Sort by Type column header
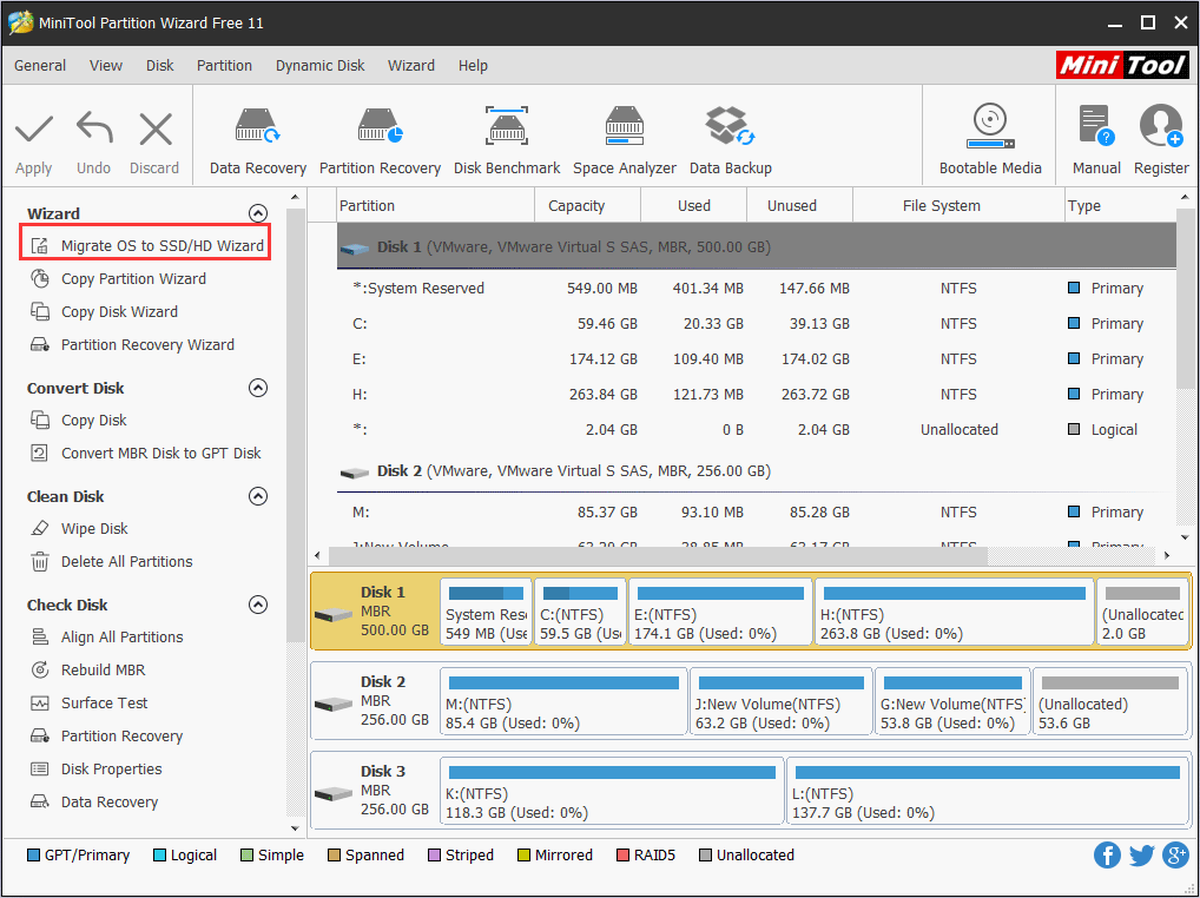Screen dimensions: 1200x898 pyautogui.click(x=1120, y=206)
